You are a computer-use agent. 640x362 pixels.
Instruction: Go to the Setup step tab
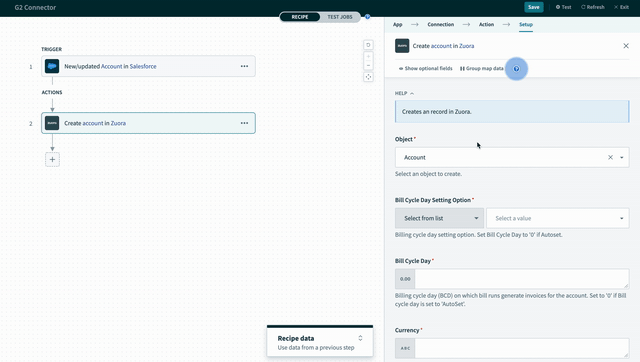pyautogui.click(x=526, y=24)
